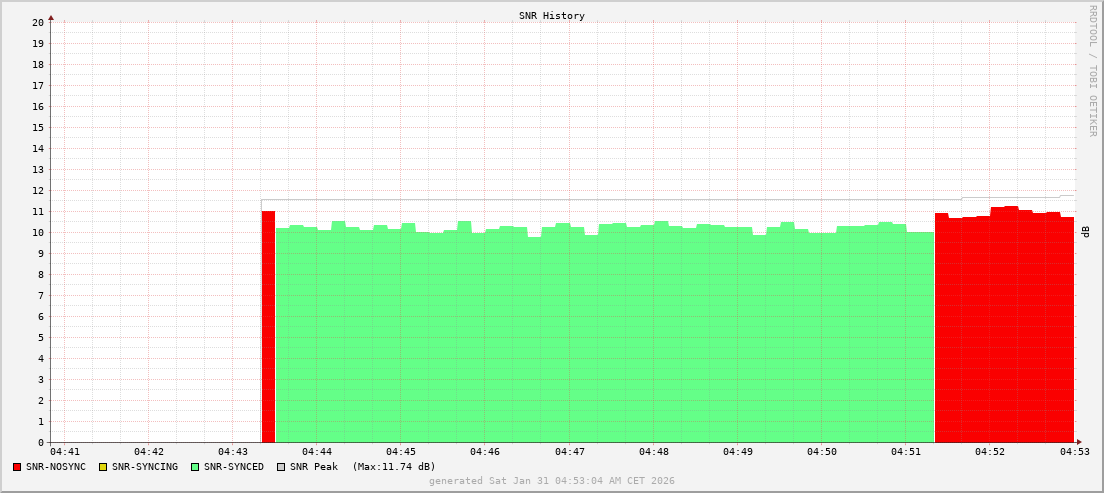Select the SNR-SYNCING legend label
Viewport: 1104px width, 493px height.
144,467
